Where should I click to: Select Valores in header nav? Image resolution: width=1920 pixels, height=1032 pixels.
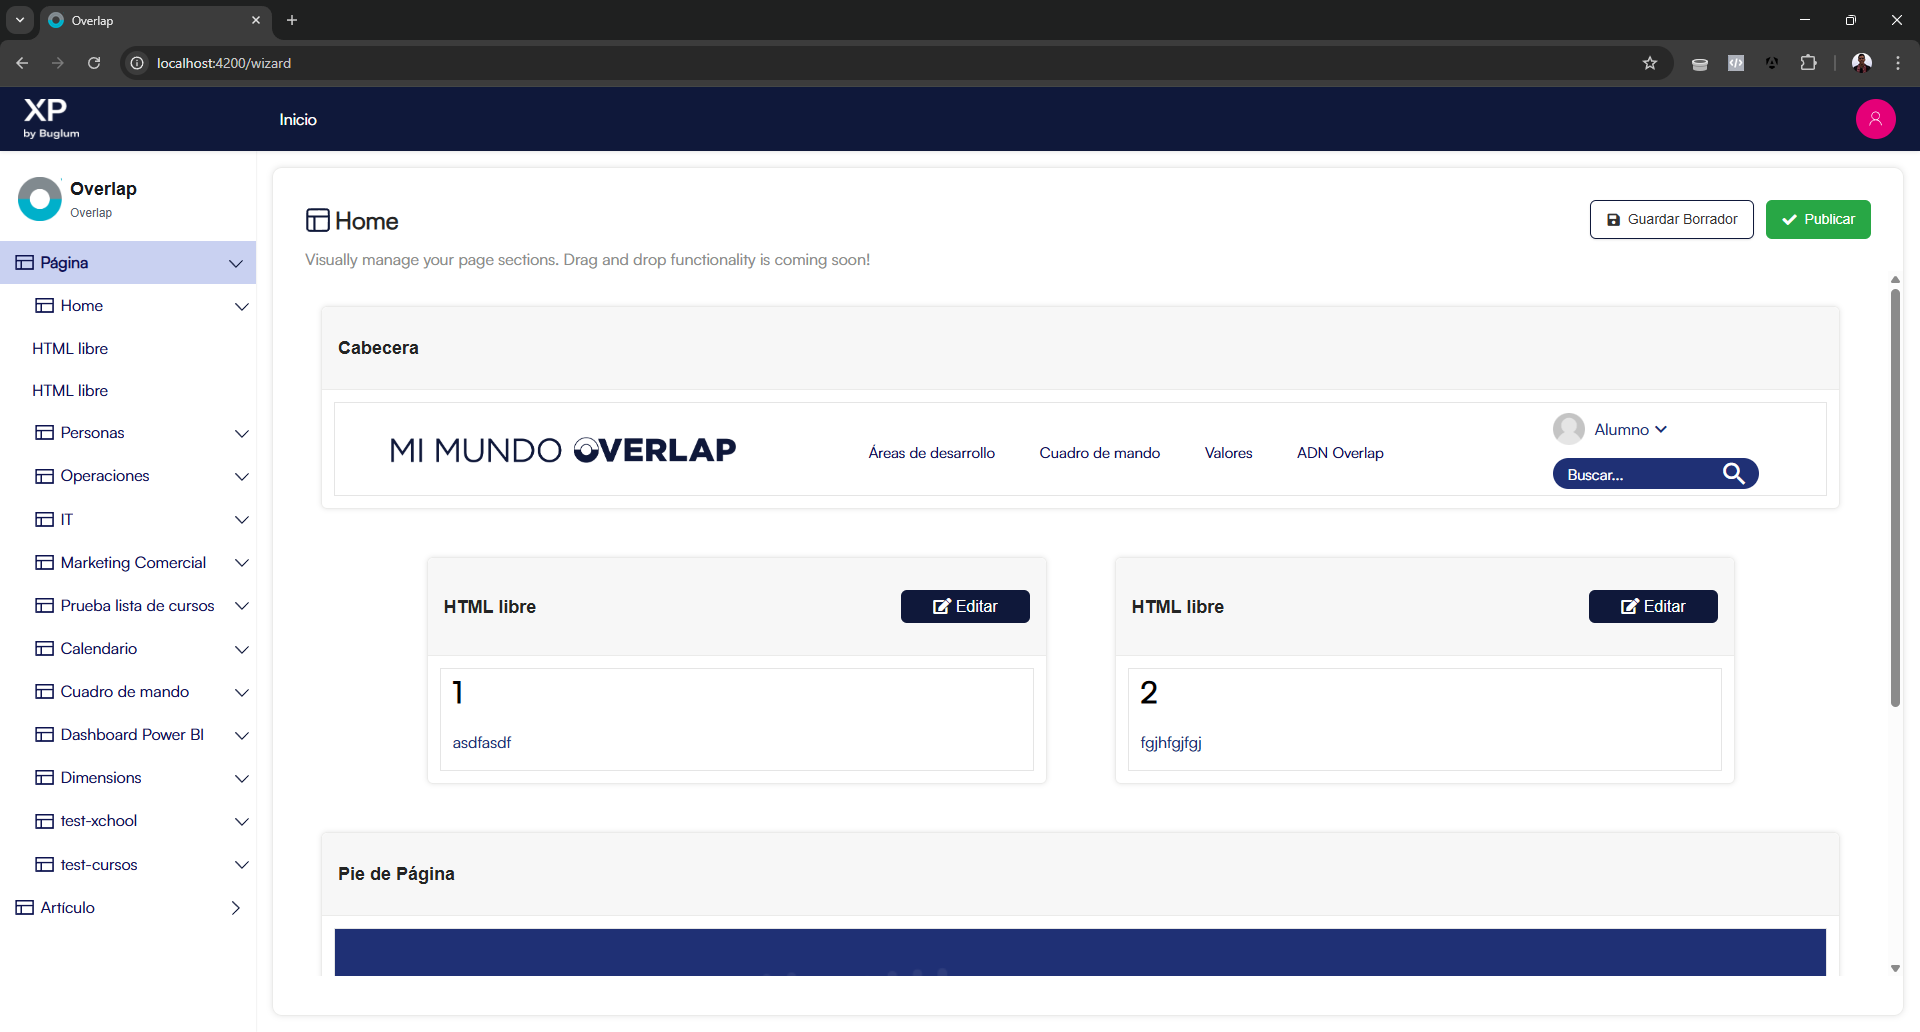[1228, 453]
